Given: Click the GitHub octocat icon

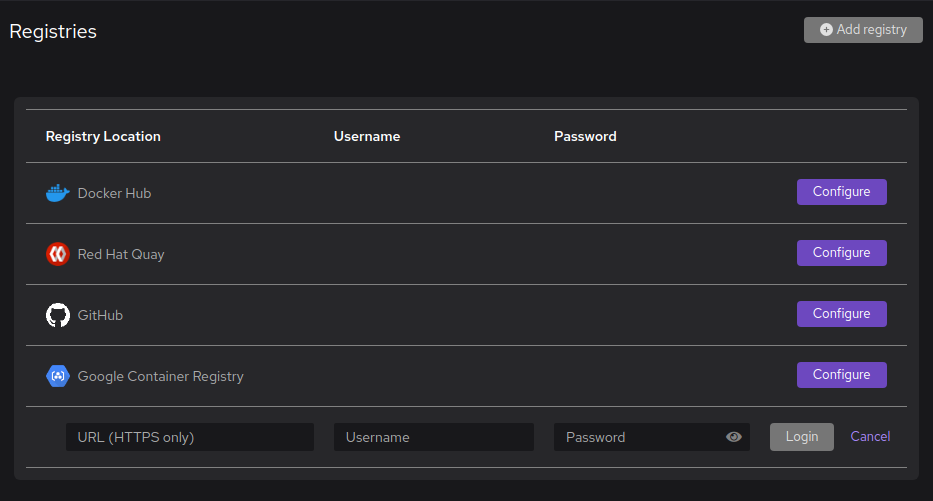Looking at the screenshot, I should pyautogui.click(x=58, y=315).
